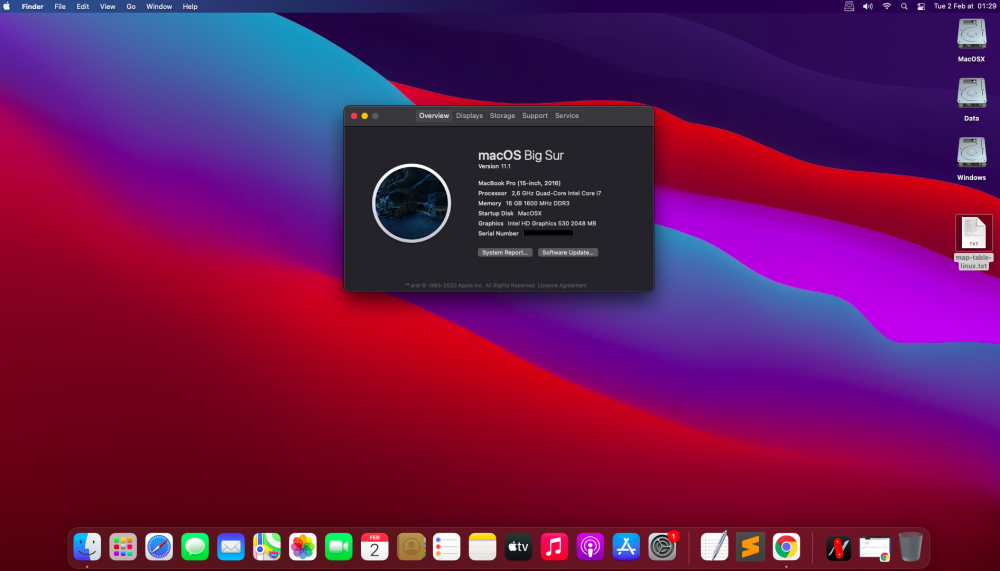This screenshot has height=571, width=1000.
Task: Open Calendar showing Feb 2 in the Dock
Action: click(374, 547)
